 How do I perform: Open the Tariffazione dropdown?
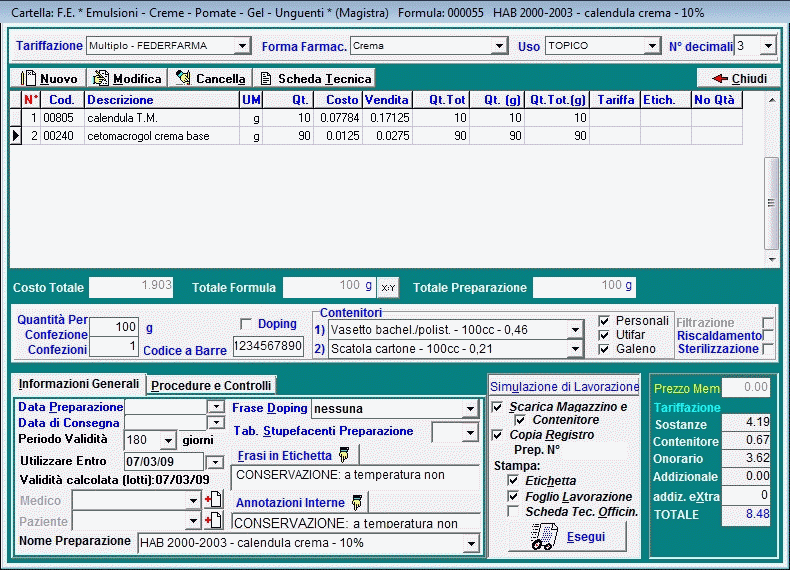click(242, 46)
